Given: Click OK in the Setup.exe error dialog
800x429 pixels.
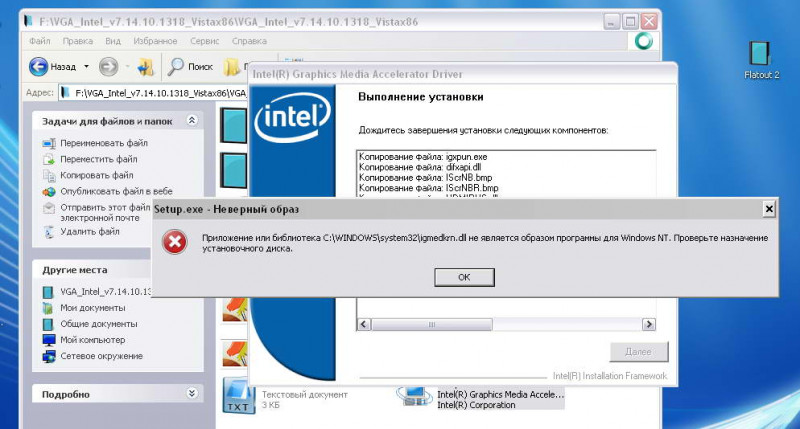Looking at the screenshot, I should [464, 277].
